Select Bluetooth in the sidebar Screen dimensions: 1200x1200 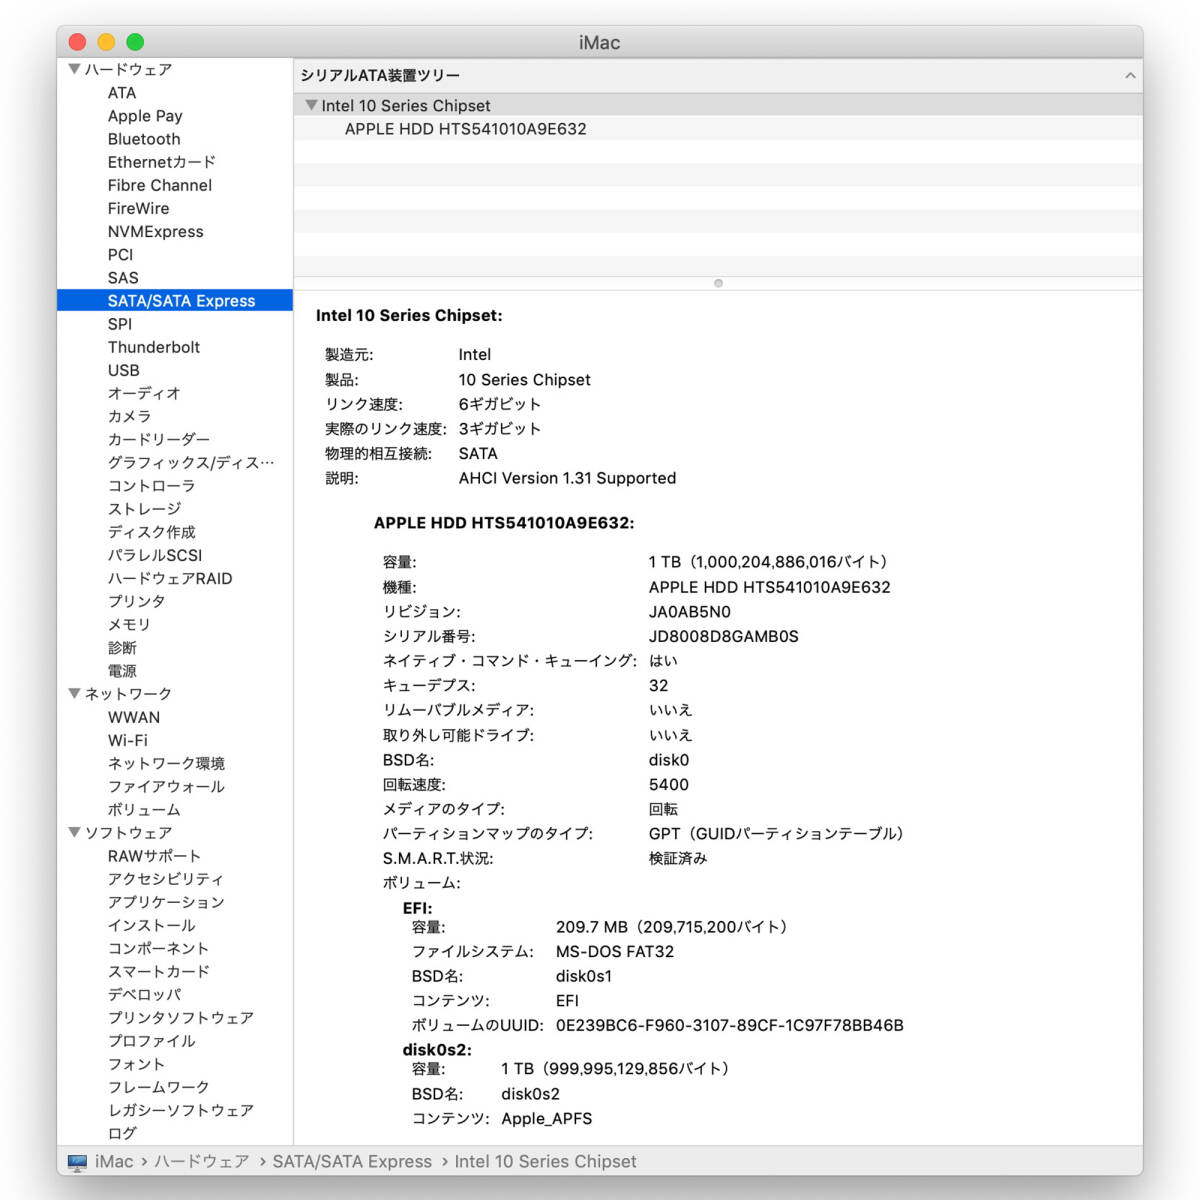(144, 139)
